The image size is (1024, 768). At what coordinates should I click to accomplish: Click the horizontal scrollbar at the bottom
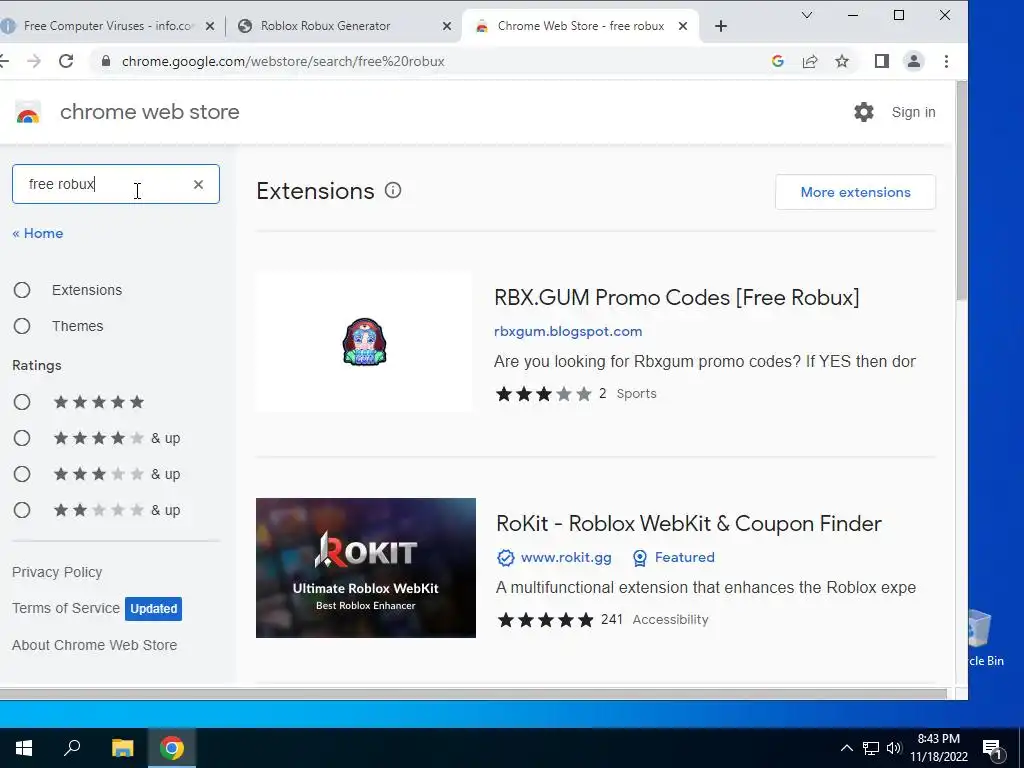click(x=473, y=693)
